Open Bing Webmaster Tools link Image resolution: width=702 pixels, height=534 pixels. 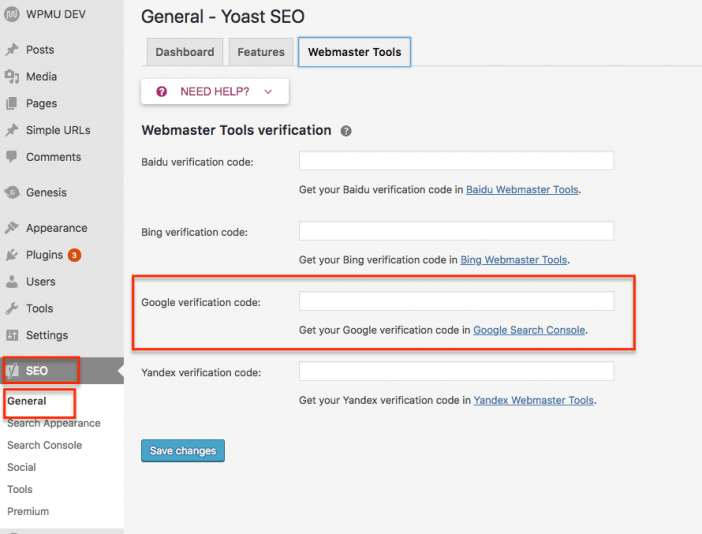514,260
